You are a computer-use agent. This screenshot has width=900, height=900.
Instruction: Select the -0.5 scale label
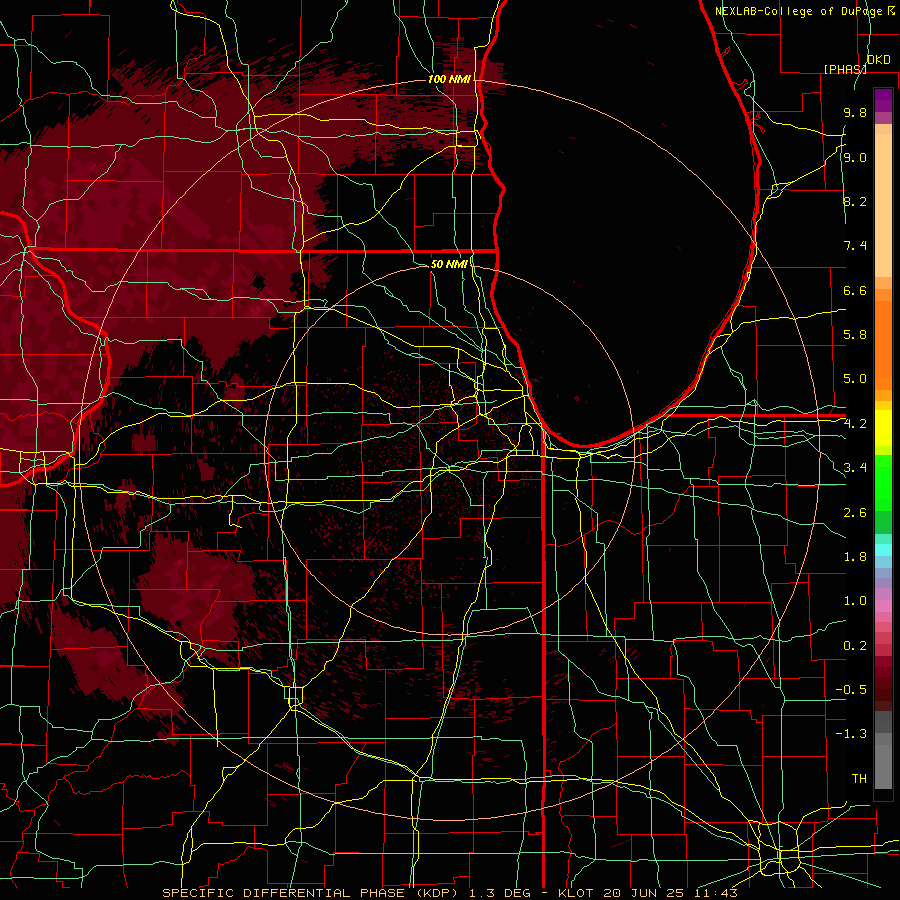tap(851, 690)
